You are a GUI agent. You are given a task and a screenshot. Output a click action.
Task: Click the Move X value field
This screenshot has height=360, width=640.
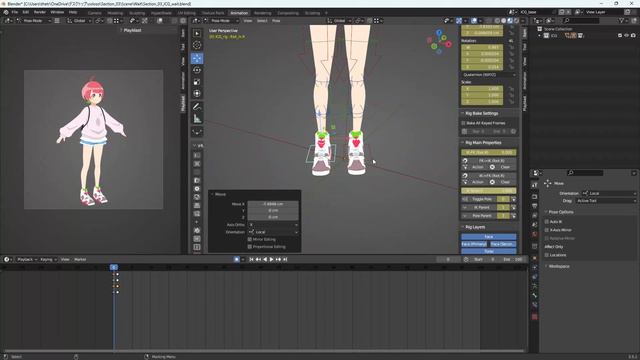pyautogui.click(x=273, y=204)
